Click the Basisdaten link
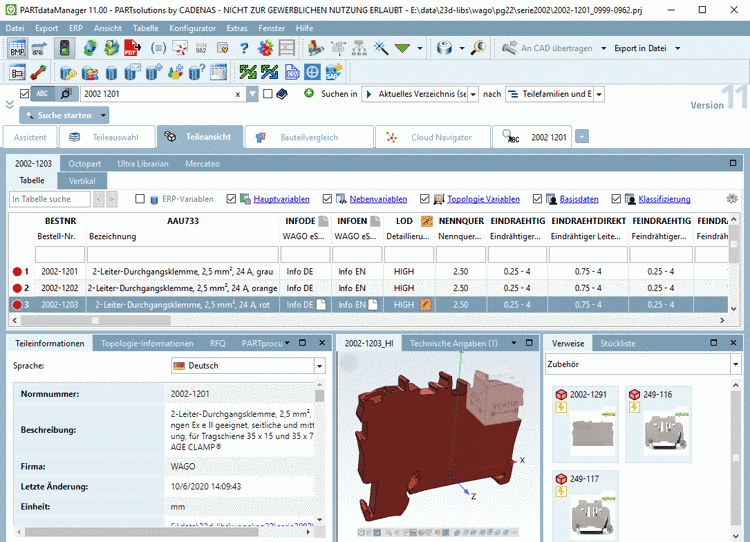The height and width of the screenshot is (542, 750). pos(579,199)
